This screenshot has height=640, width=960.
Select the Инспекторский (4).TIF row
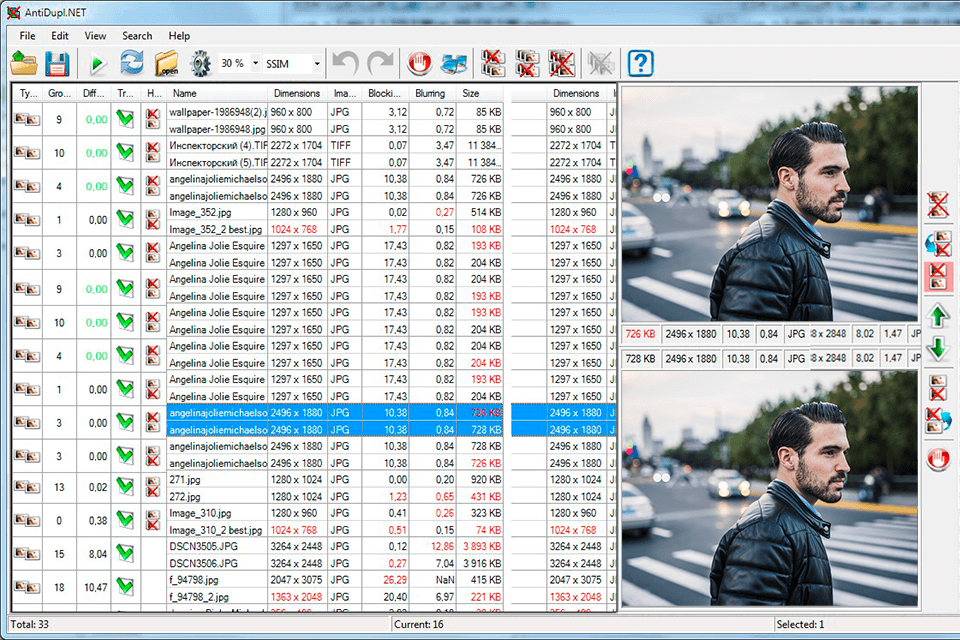tap(335, 146)
